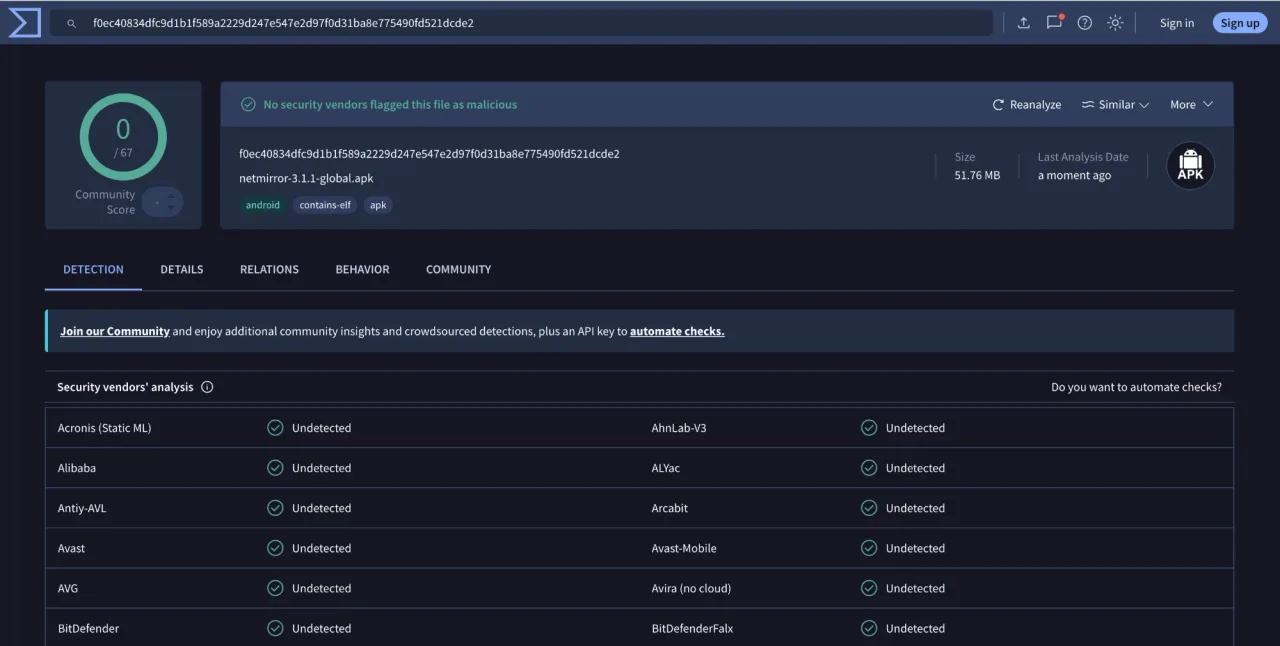Click 'Do you want to automate checks?'
Viewport: 1280px width, 646px height.
click(x=1136, y=387)
